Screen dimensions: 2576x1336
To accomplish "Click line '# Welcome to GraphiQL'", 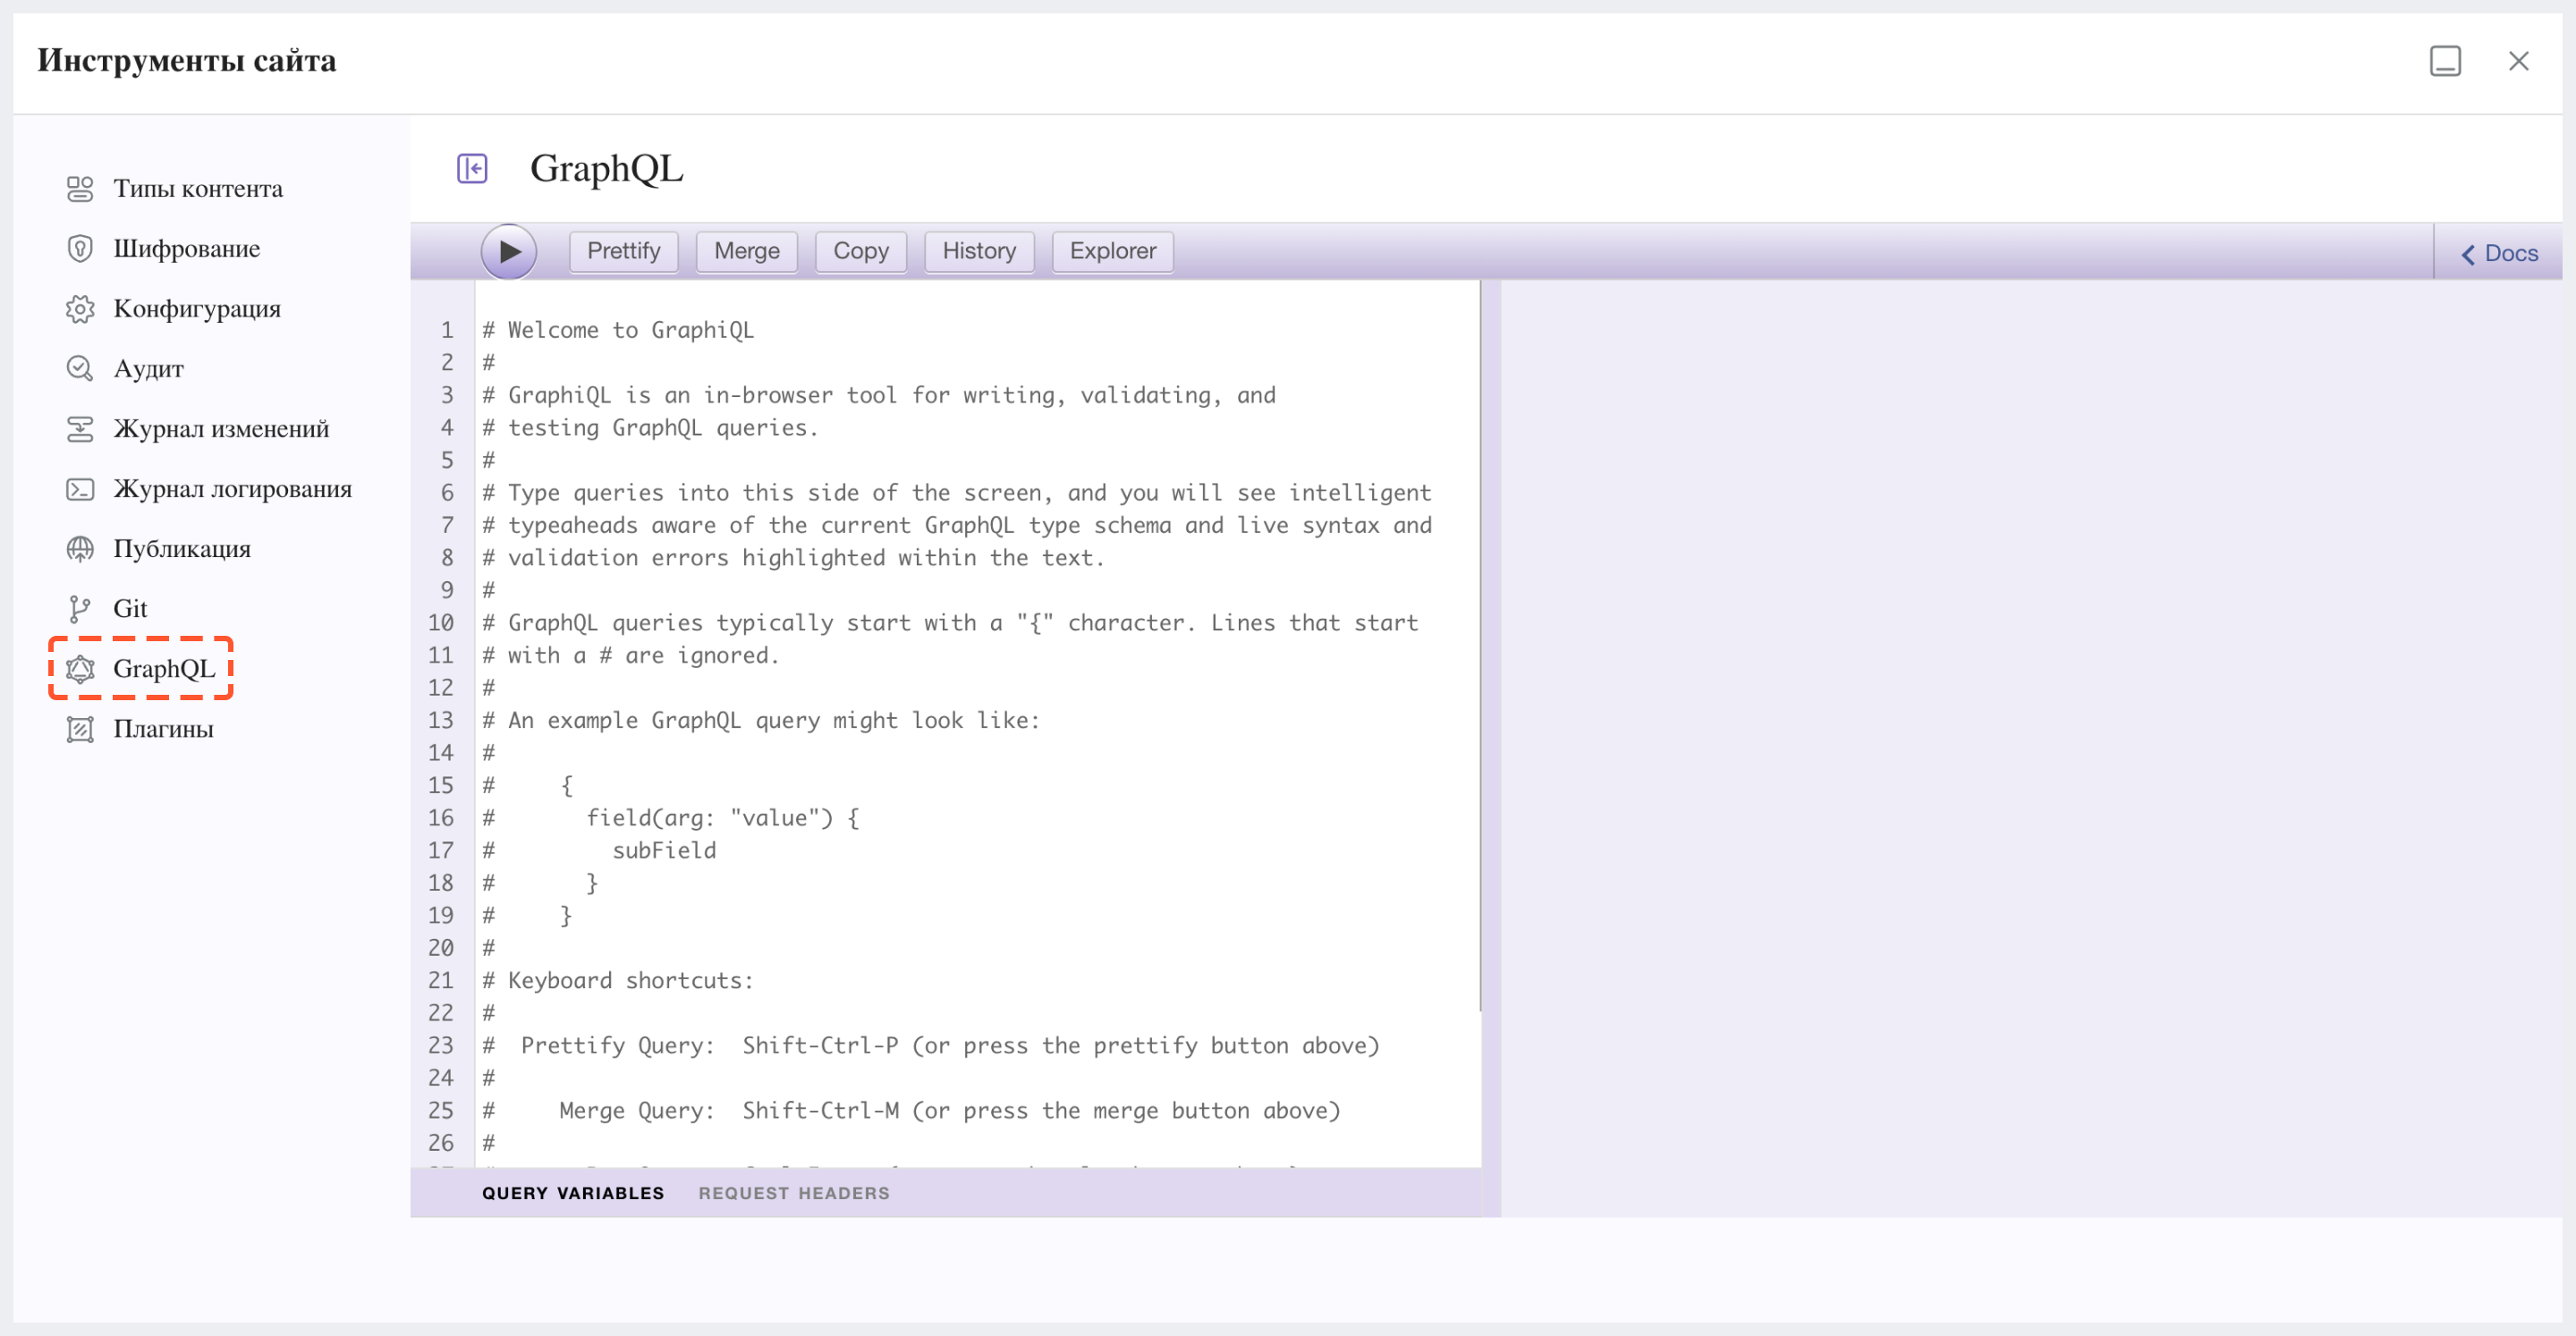I will coord(618,330).
